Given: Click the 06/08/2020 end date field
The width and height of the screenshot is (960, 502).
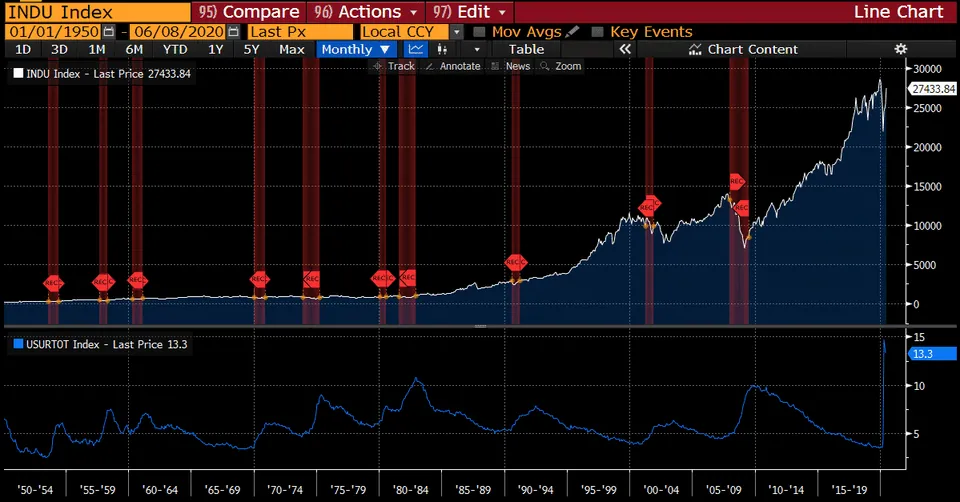Looking at the screenshot, I should click(178, 32).
